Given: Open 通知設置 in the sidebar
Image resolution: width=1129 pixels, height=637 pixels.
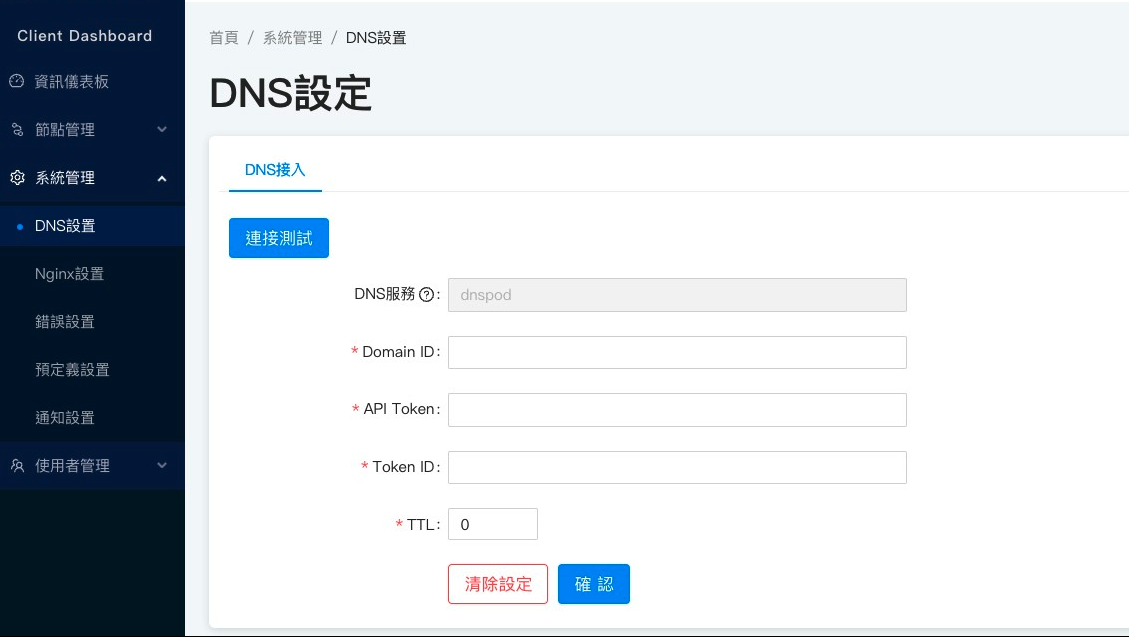Looking at the screenshot, I should point(65,418).
